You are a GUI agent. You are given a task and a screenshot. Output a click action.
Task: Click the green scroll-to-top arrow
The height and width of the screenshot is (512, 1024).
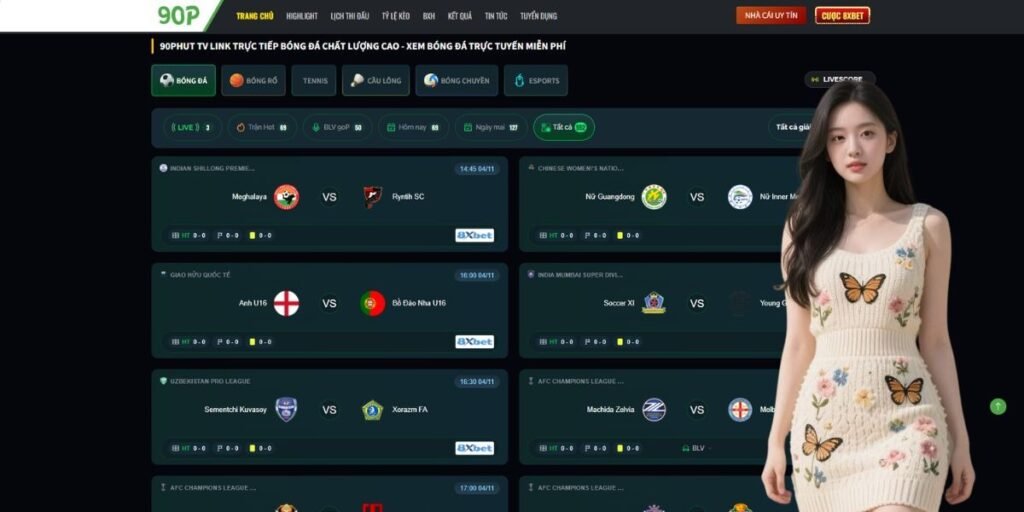point(998,406)
